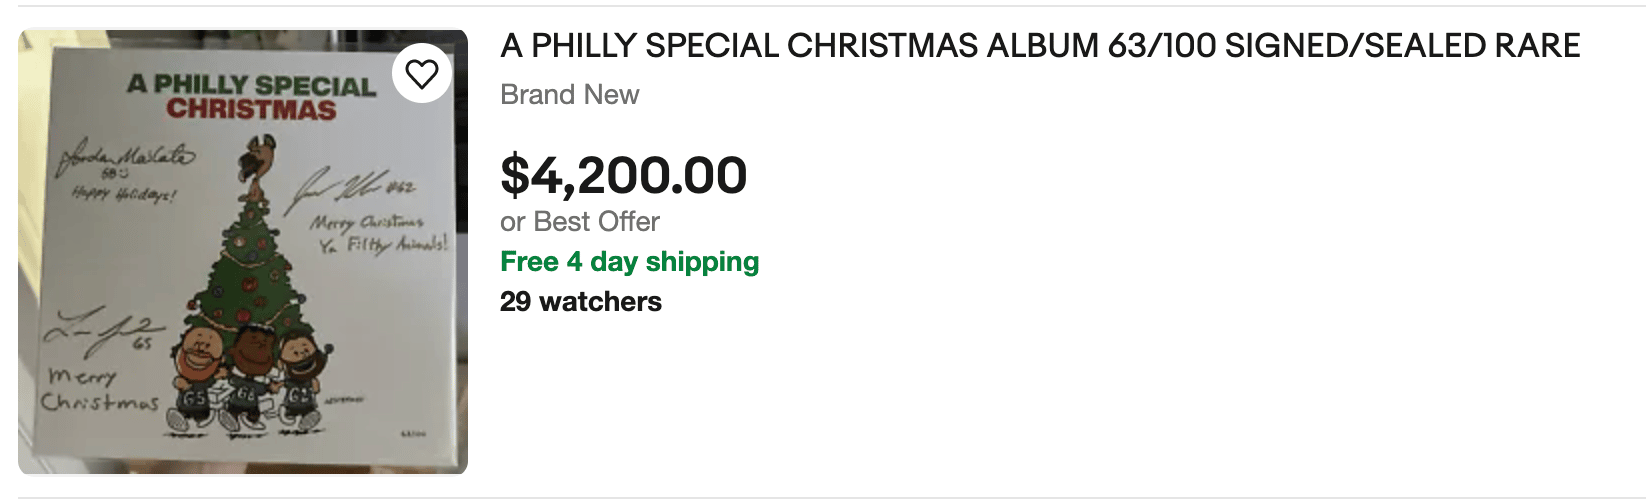Click the red "CHRISTMAS" word on the cover
Screen dimensions: 1646x504
click(x=251, y=109)
